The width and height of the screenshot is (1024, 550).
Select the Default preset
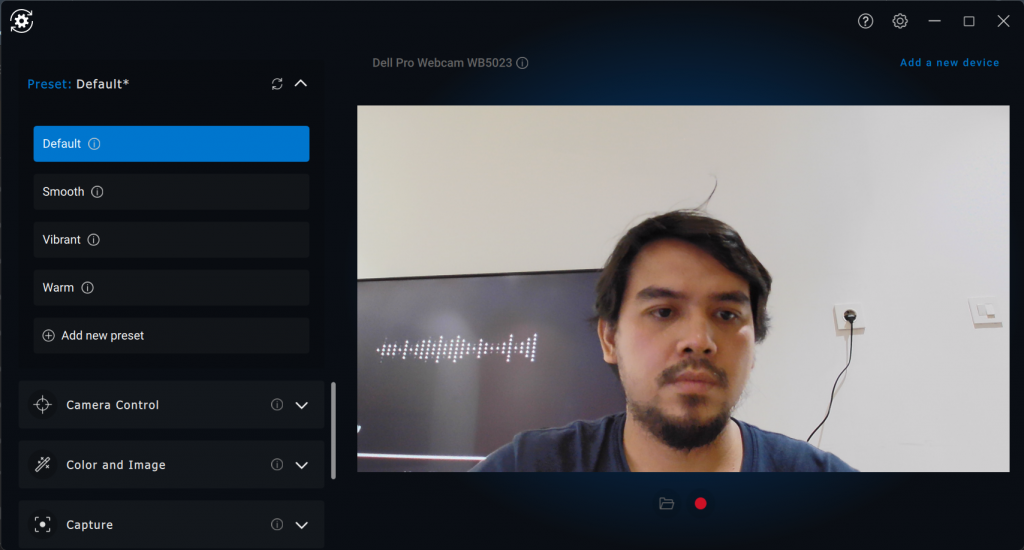171,144
